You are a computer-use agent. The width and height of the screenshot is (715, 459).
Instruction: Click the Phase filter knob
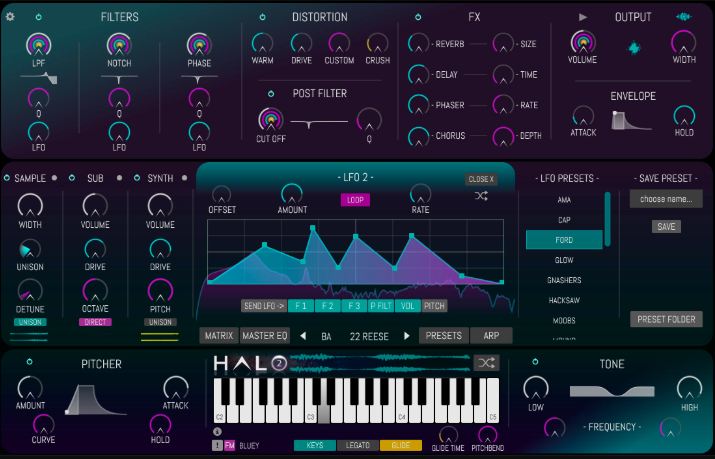pyautogui.click(x=199, y=45)
